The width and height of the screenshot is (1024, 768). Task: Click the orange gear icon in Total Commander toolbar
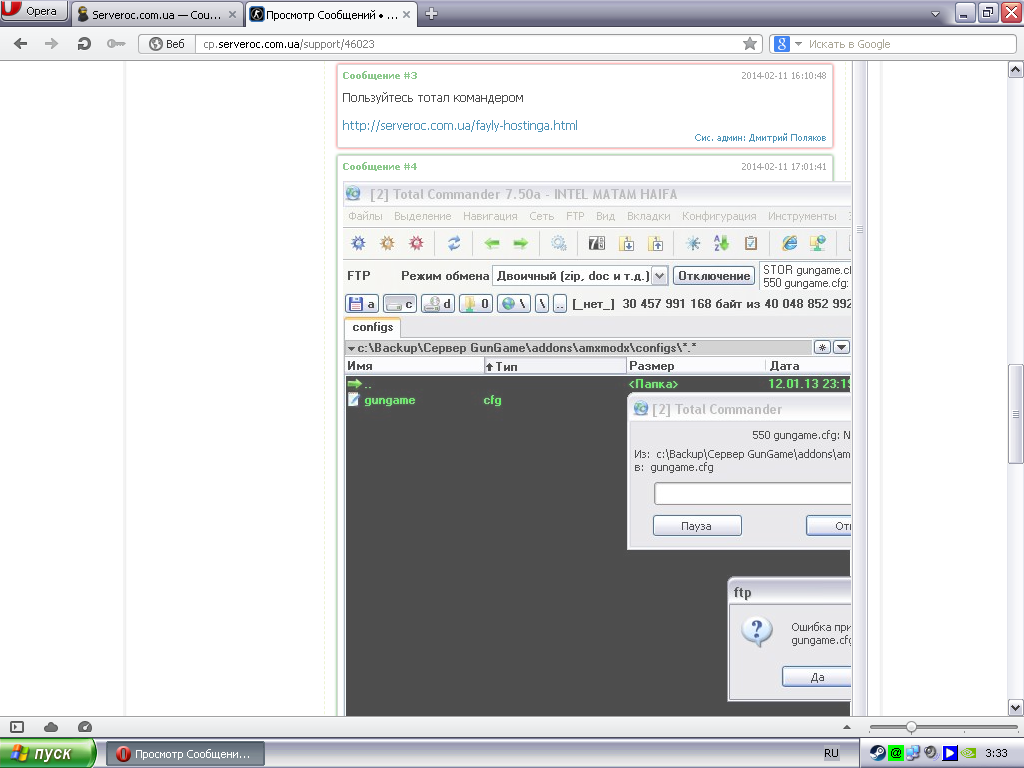click(387, 244)
